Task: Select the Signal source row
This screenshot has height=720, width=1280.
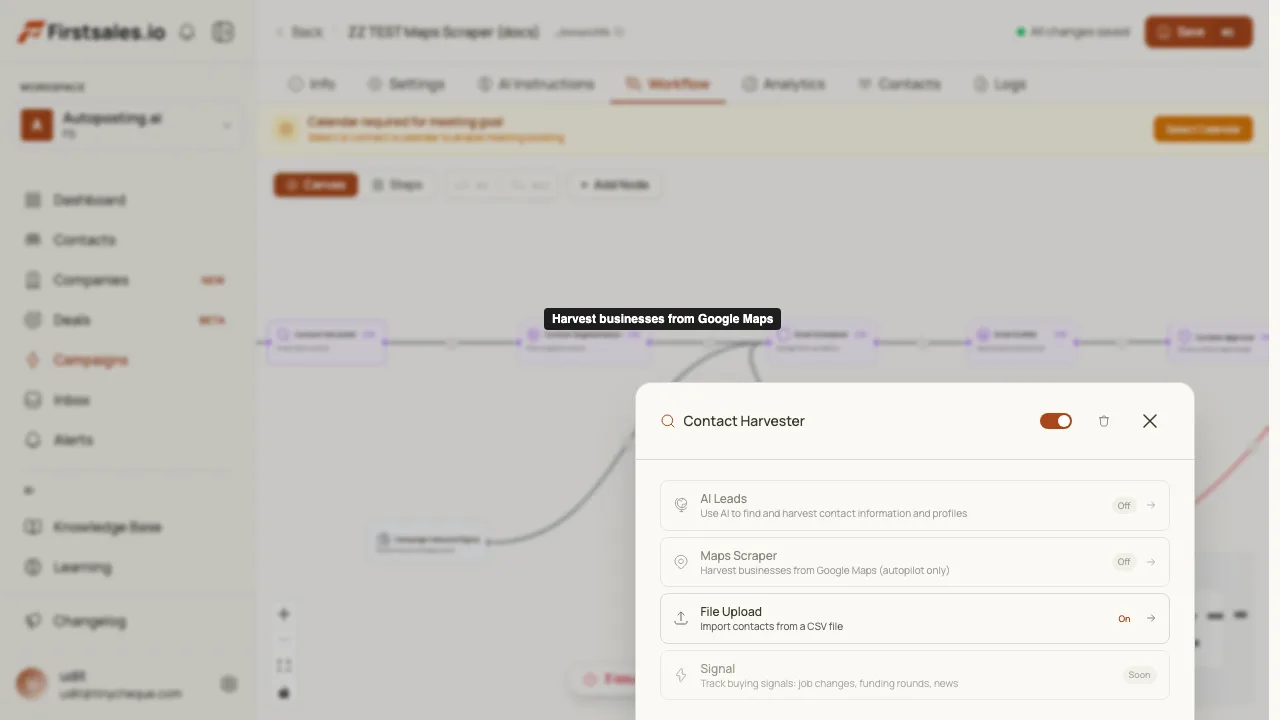Action: (915, 675)
